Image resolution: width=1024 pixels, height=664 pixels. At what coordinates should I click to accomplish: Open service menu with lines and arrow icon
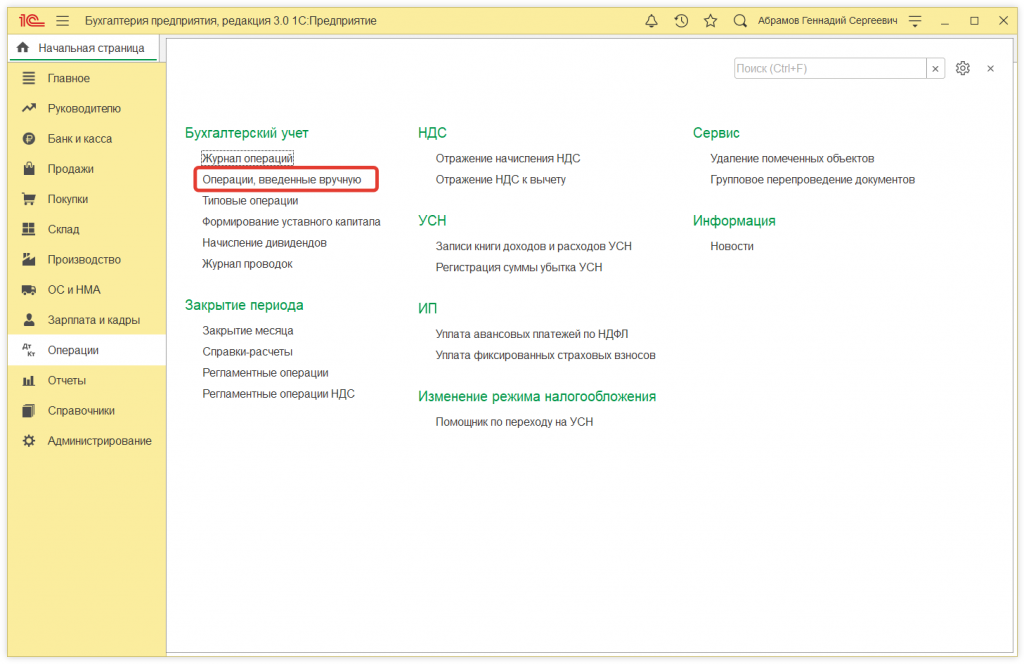pyautogui.click(x=914, y=20)
